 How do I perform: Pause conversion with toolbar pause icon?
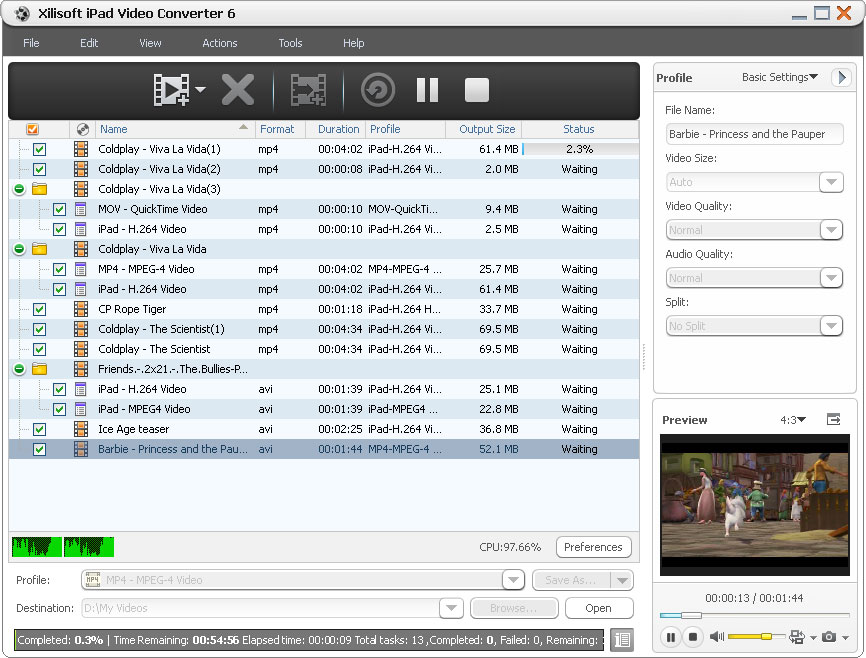pos(427,90)
